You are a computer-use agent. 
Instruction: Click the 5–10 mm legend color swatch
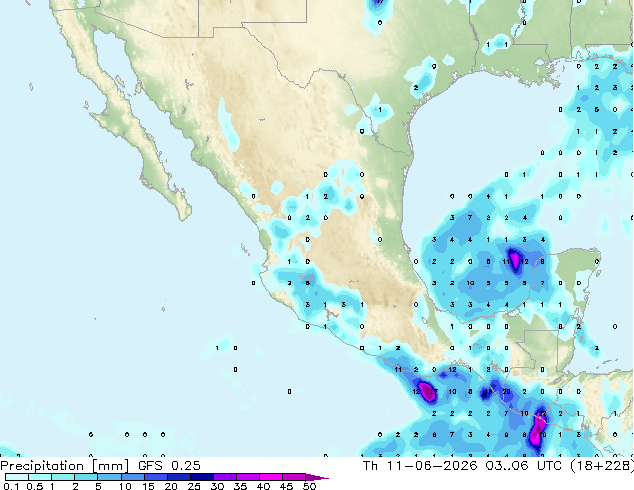pos(110,477)
